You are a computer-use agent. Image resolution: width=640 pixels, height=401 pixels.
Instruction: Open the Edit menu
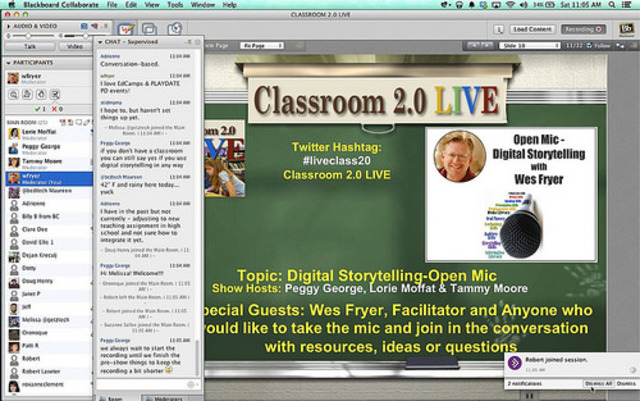(131, 5)
